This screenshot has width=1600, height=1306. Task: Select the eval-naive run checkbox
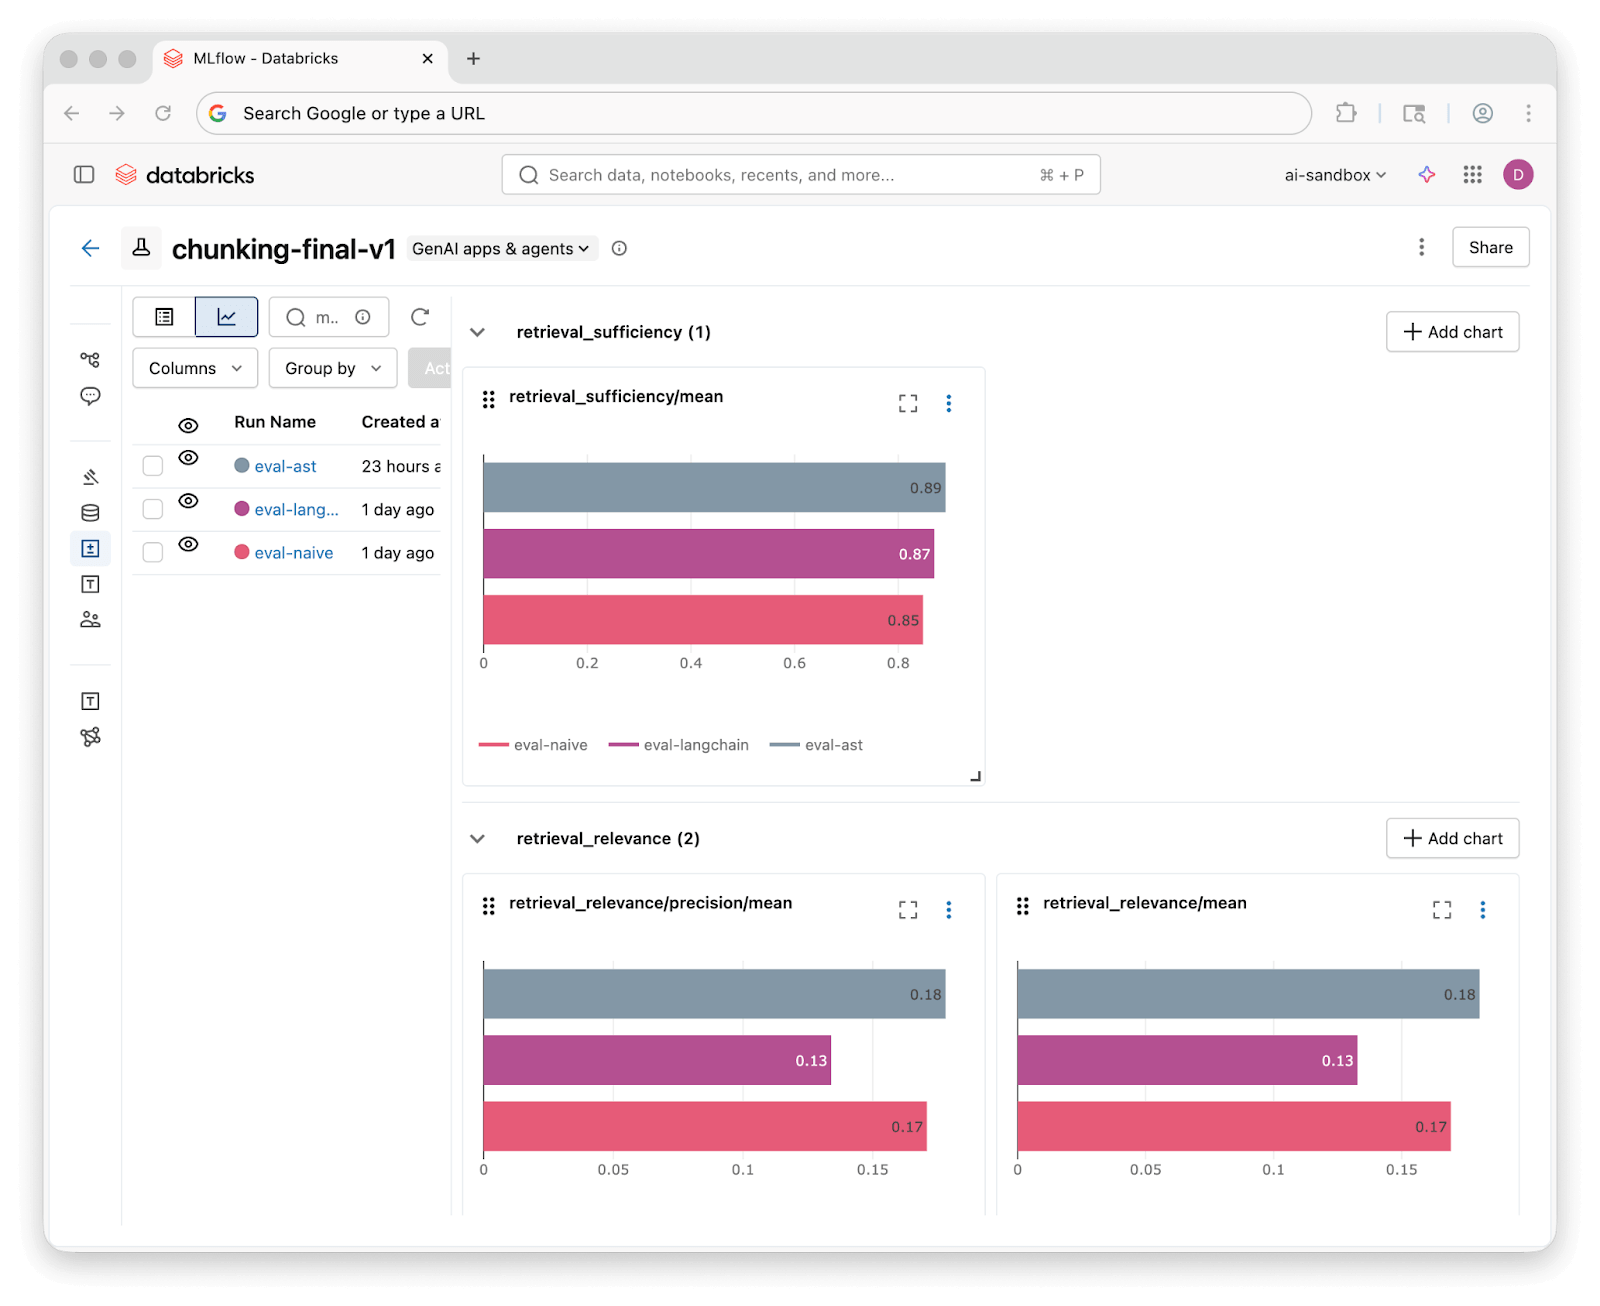(x=153, y=553)
